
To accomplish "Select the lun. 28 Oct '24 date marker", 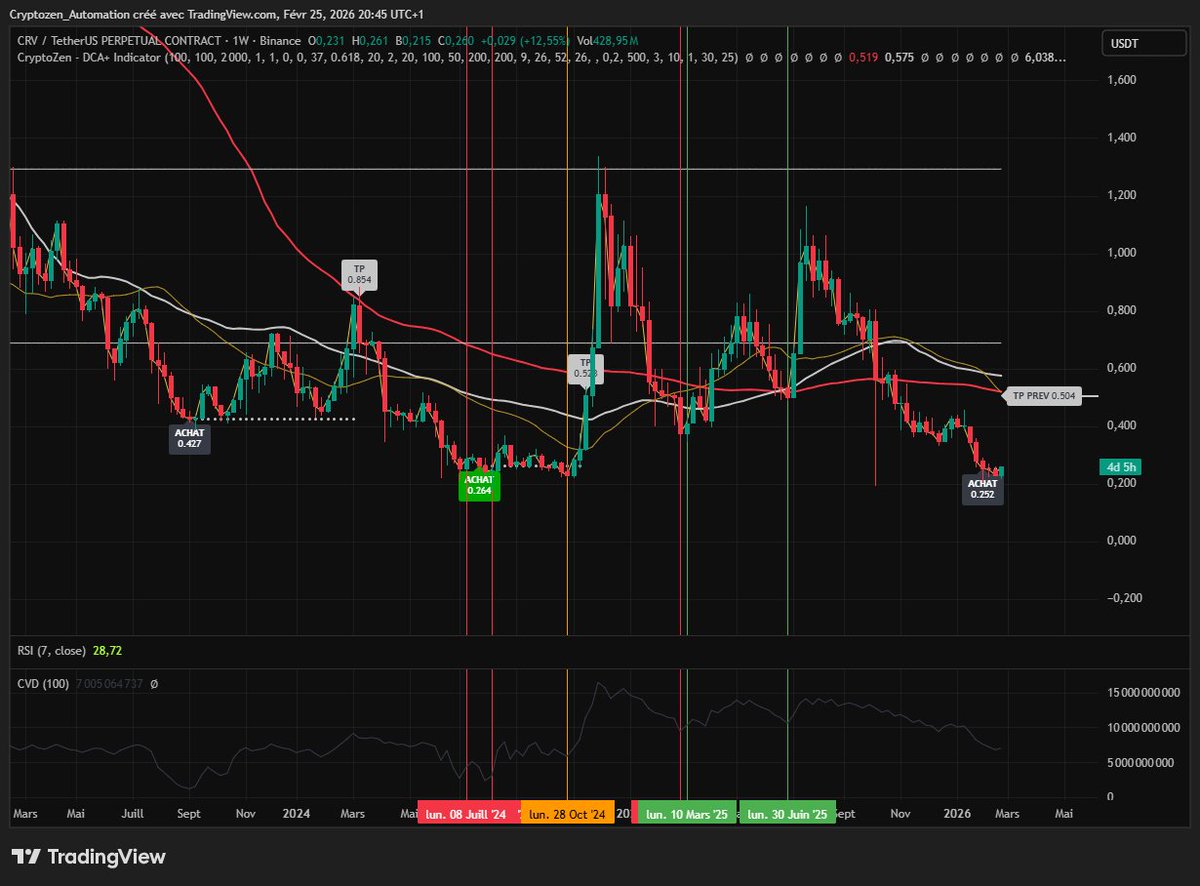I will point(568,814).
